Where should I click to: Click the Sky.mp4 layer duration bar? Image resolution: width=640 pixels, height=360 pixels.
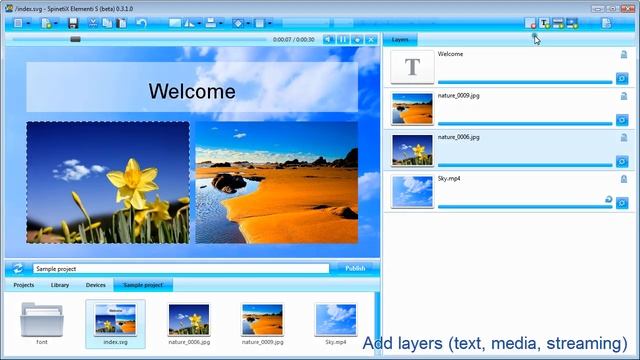pos(525,207)
